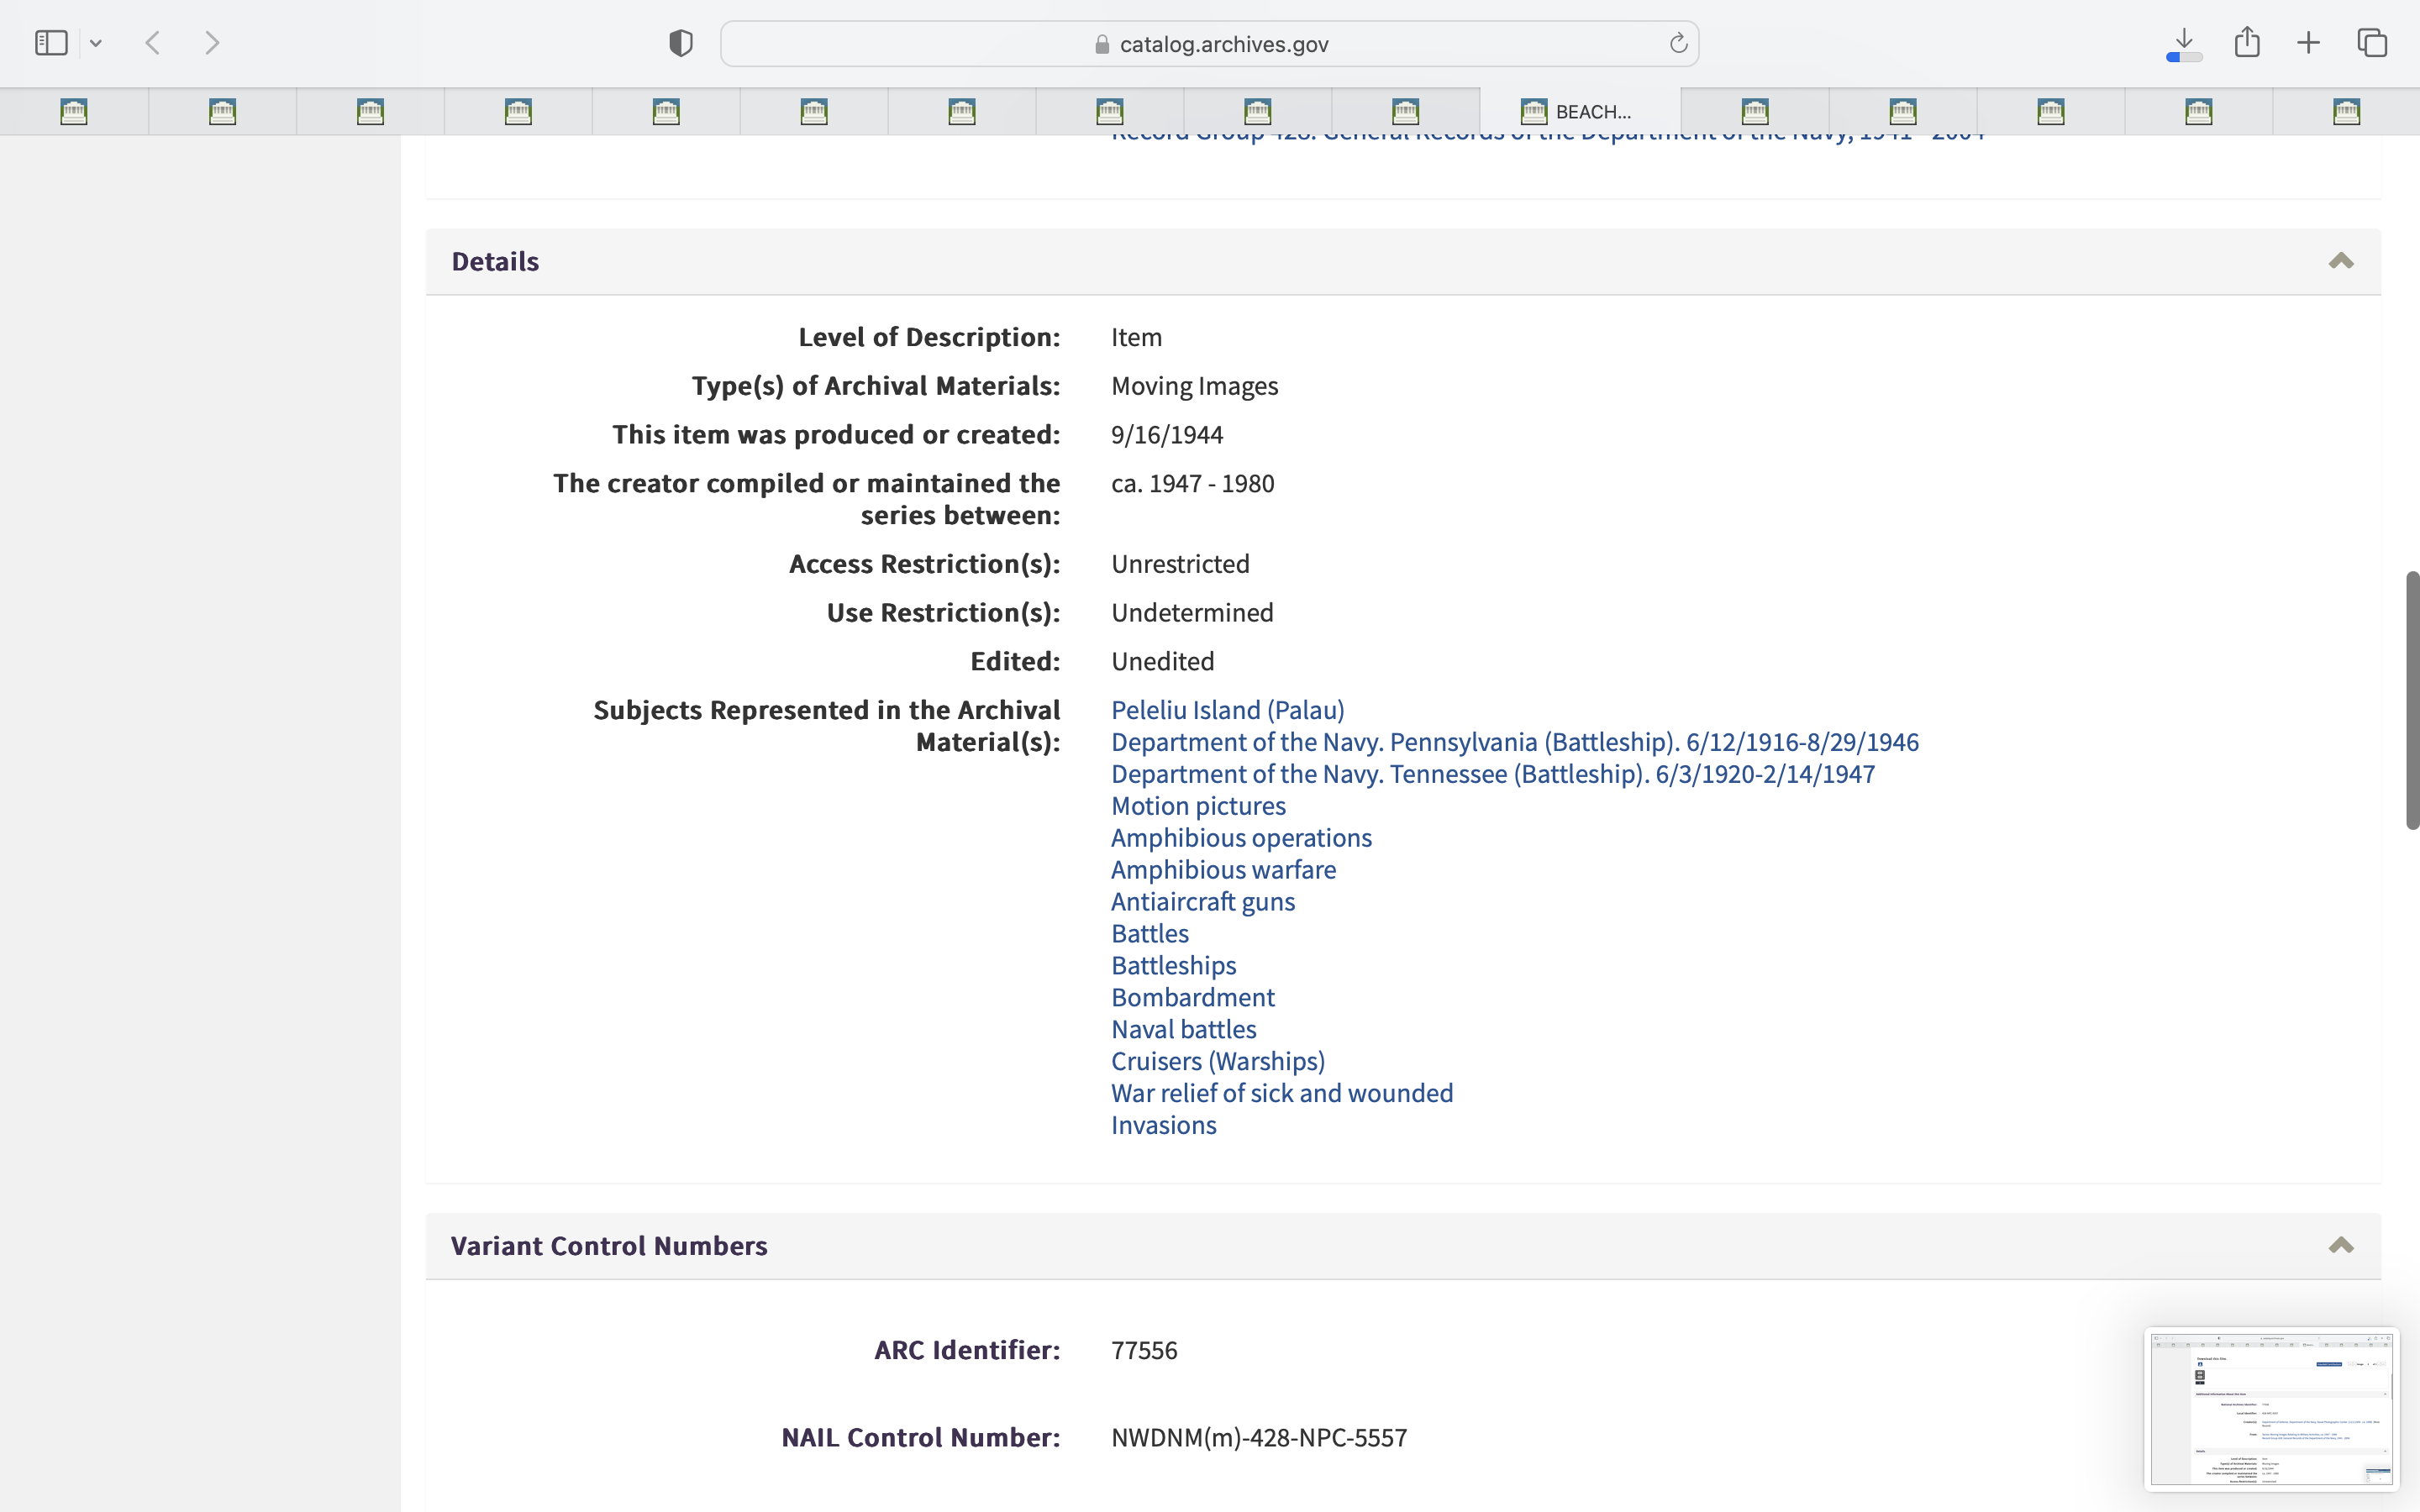Reload the page with refresh icon
This screenshot has width=2420, height=1512.
(1678, 43)
